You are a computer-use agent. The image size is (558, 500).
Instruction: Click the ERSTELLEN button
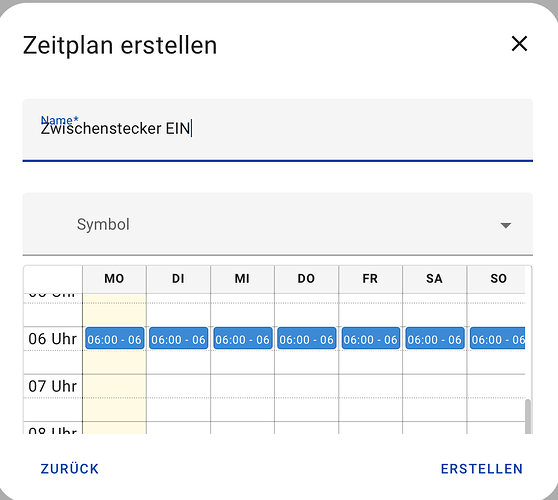[482, 469]
